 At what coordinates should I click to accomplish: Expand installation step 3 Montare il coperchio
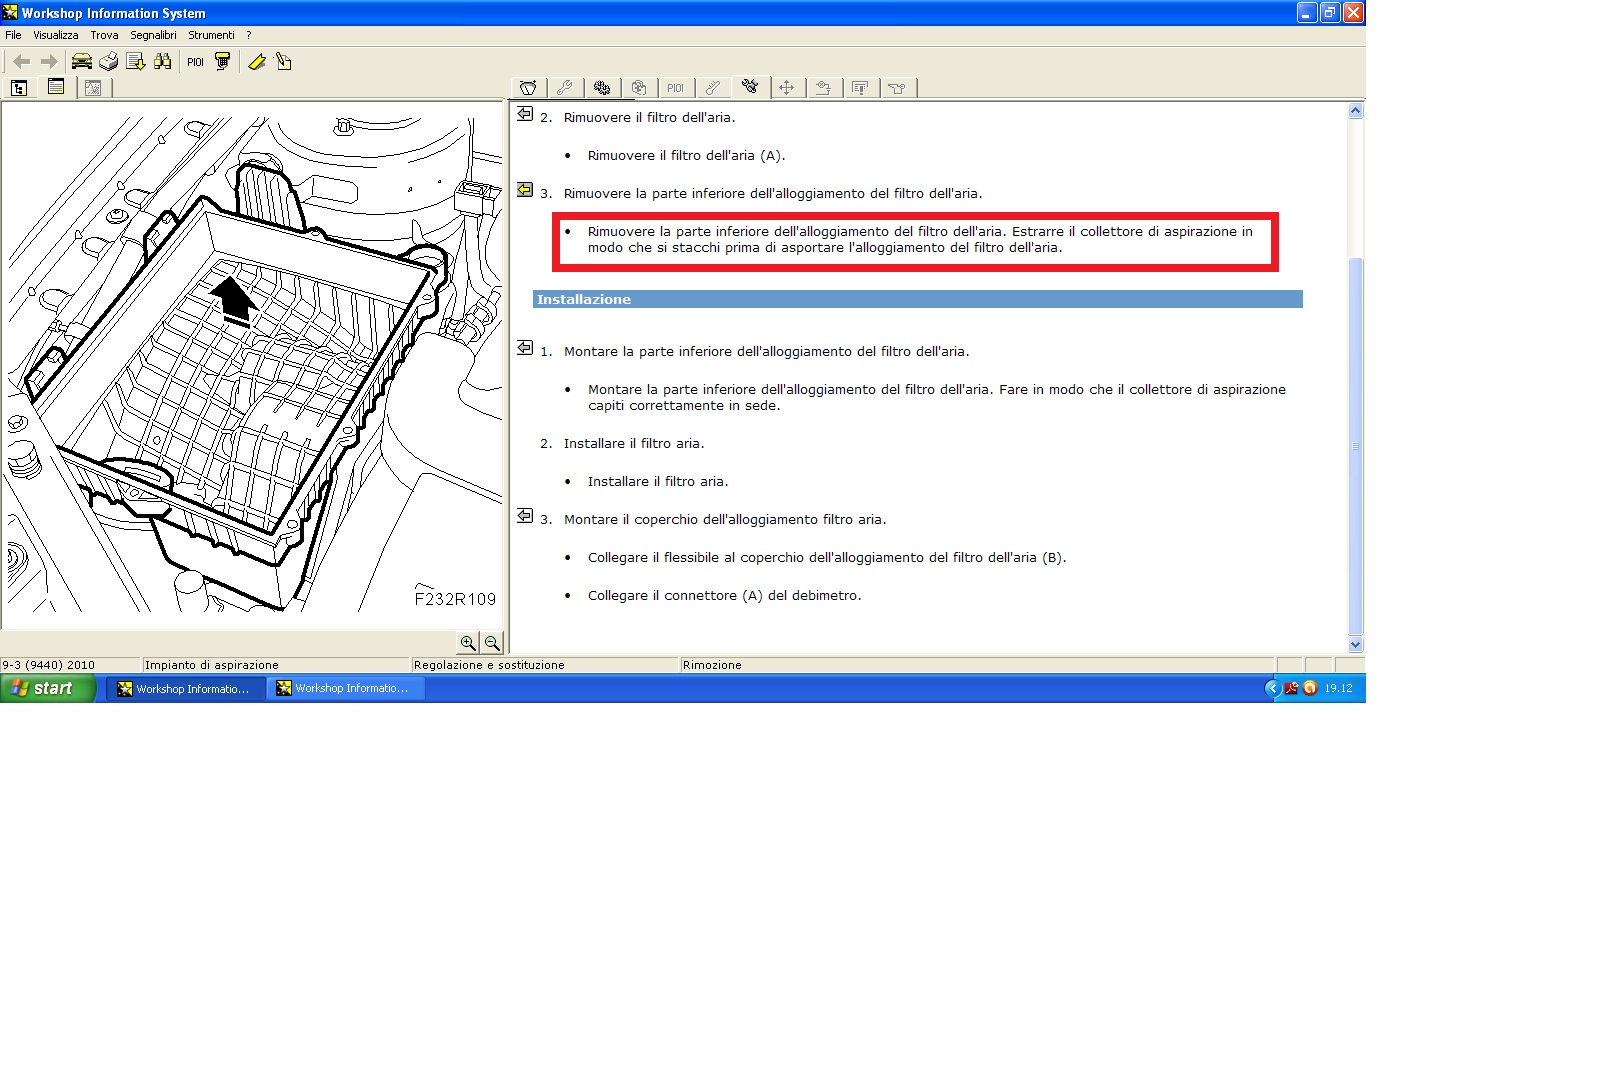point(525,516)
